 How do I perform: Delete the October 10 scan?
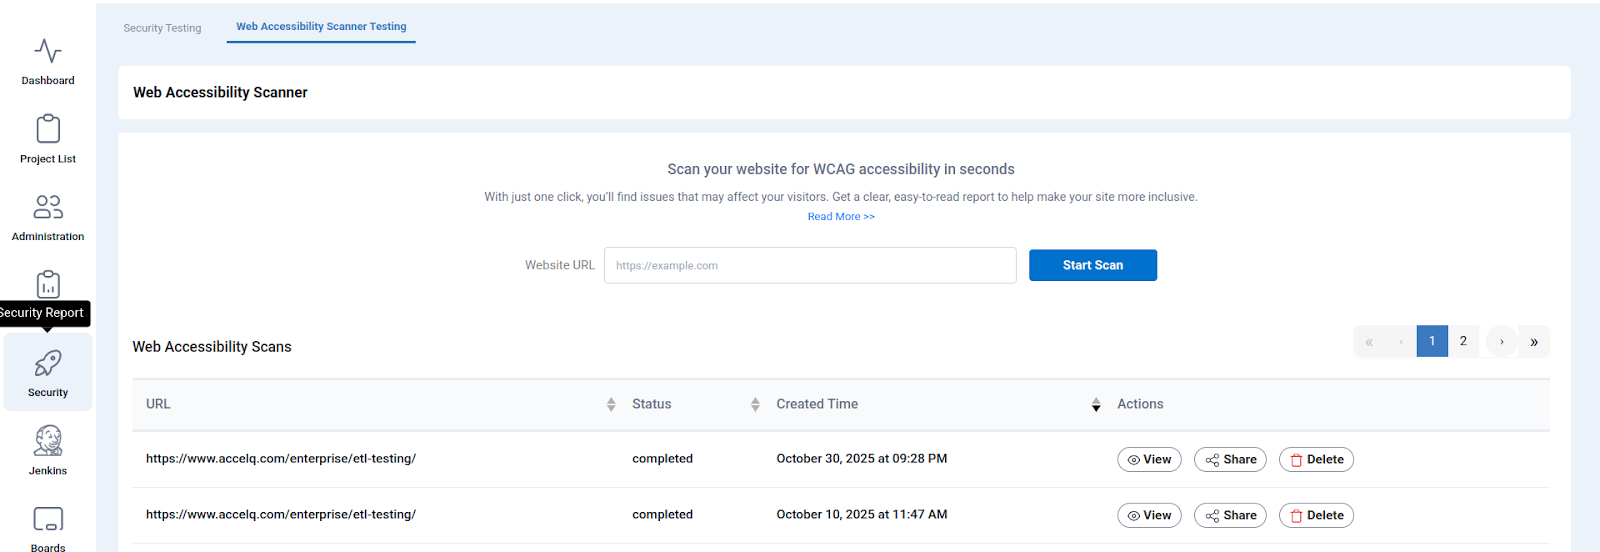coord(1316,516)
